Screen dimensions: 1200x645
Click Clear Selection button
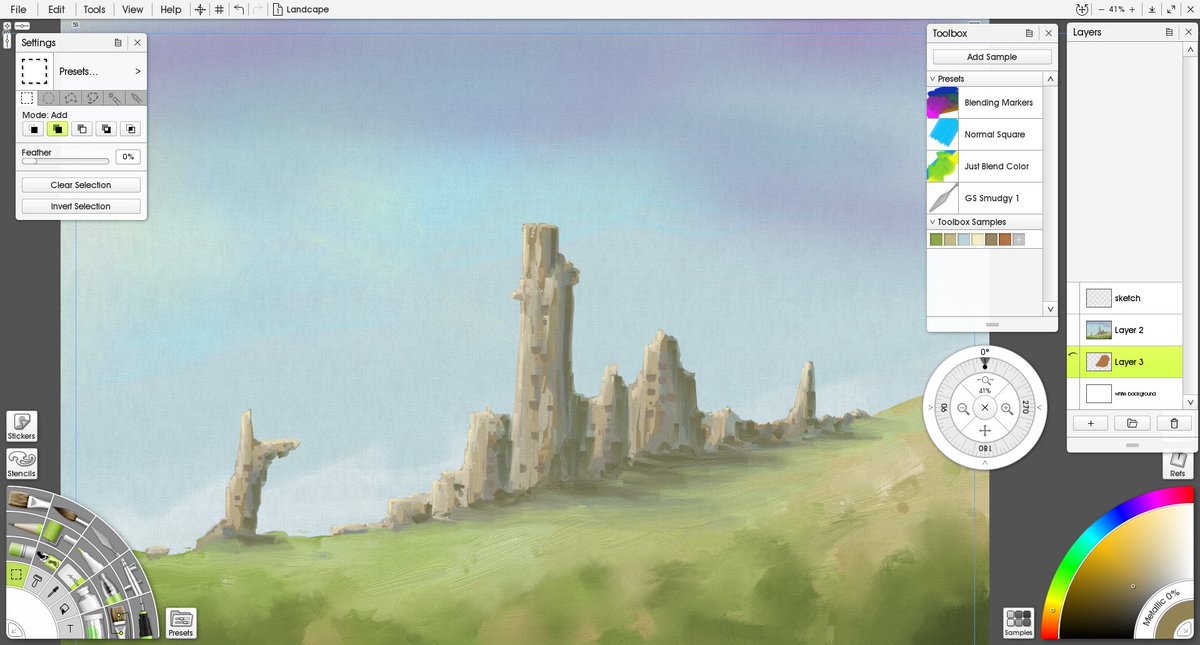[81, 185]
